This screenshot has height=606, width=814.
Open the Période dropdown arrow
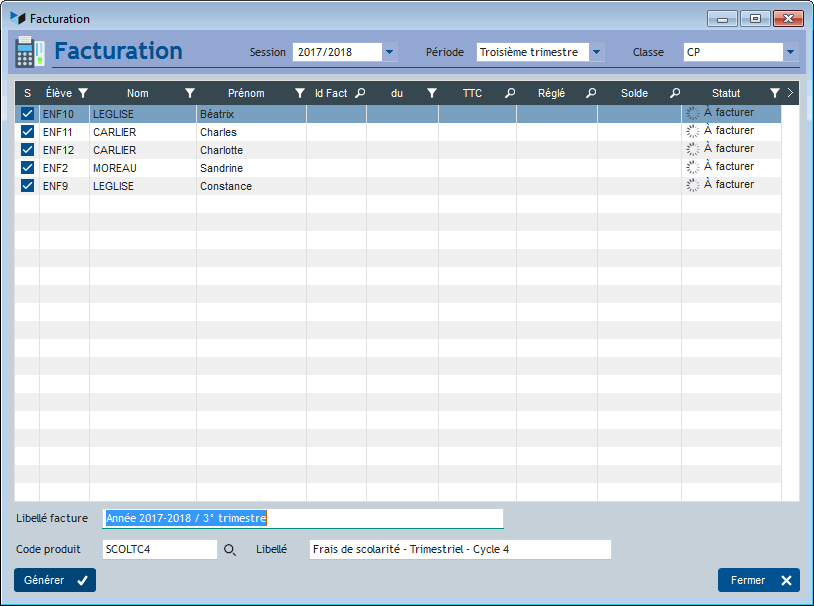(596, 52)
